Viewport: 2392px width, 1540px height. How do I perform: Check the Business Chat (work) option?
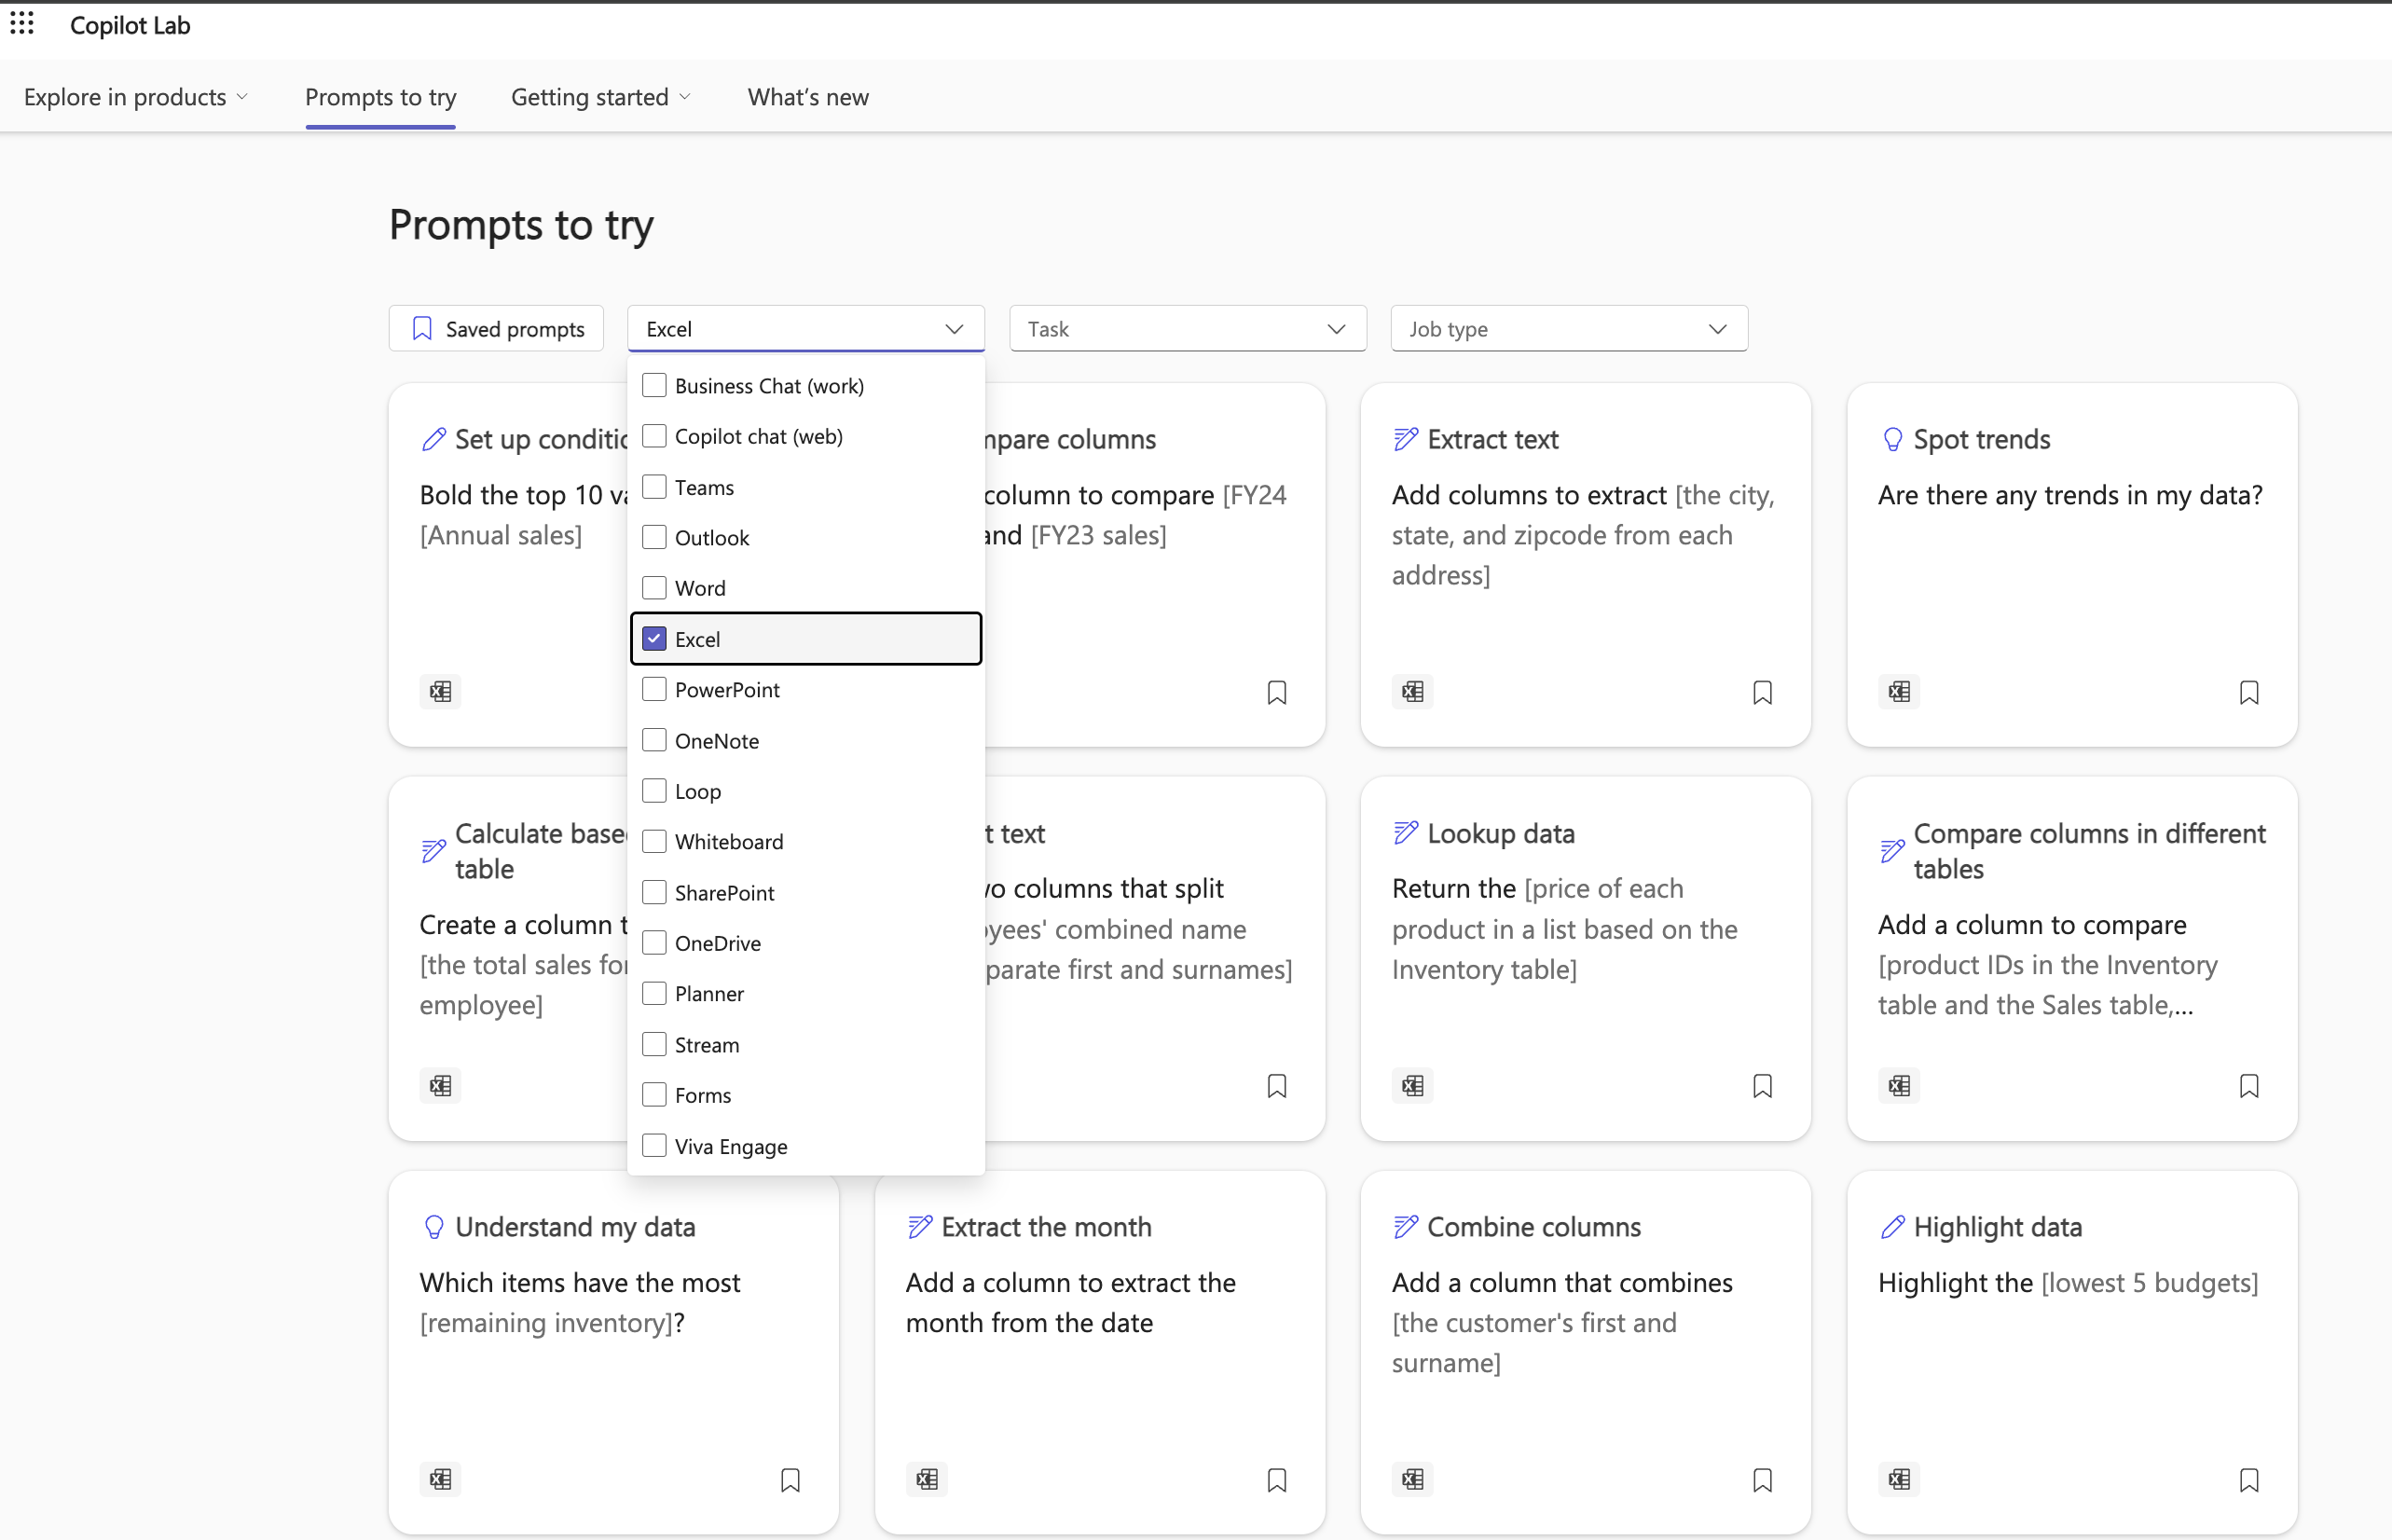tap(654, 385)
